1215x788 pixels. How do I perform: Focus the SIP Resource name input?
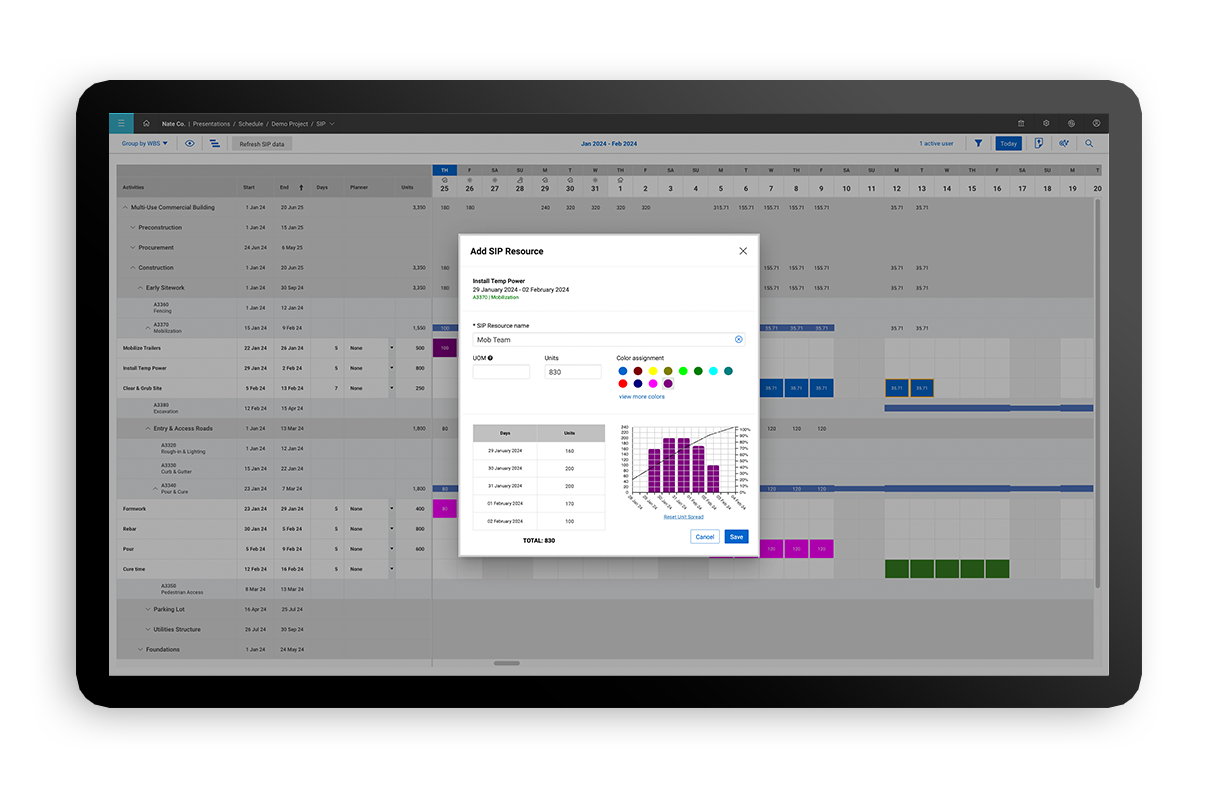(609, 340)
